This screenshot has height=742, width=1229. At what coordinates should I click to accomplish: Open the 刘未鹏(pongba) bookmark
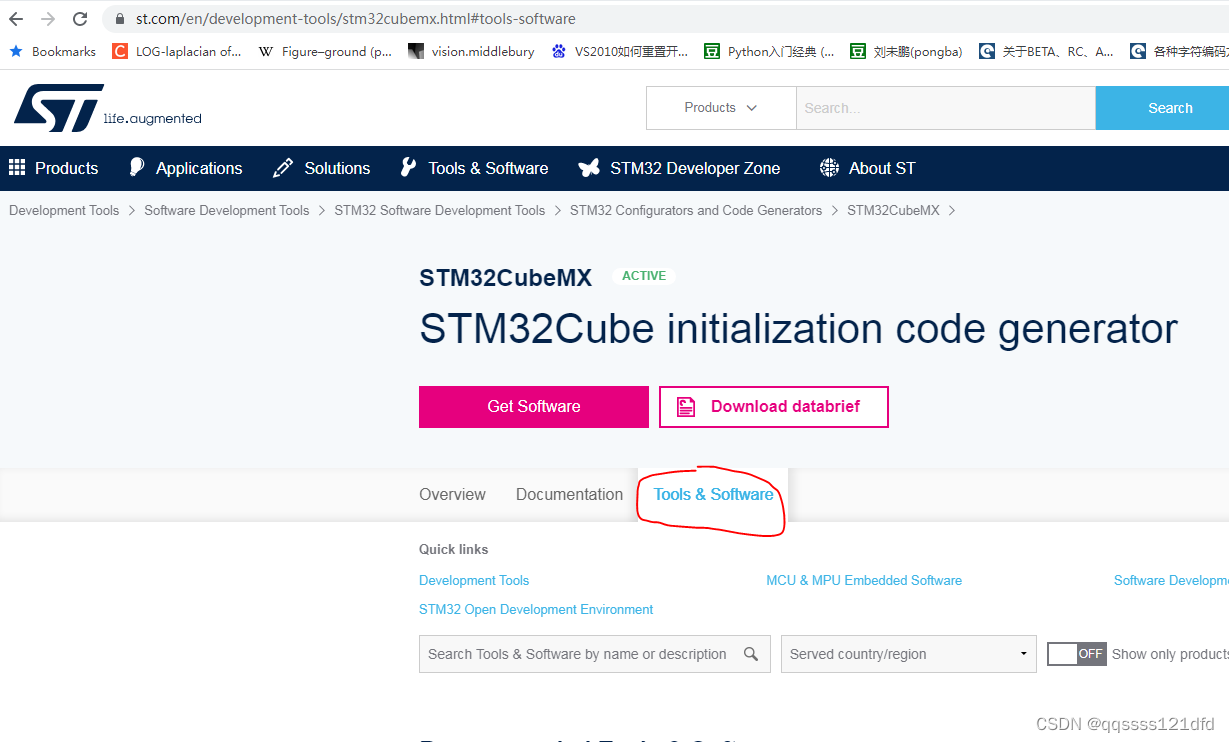point(906,51)
